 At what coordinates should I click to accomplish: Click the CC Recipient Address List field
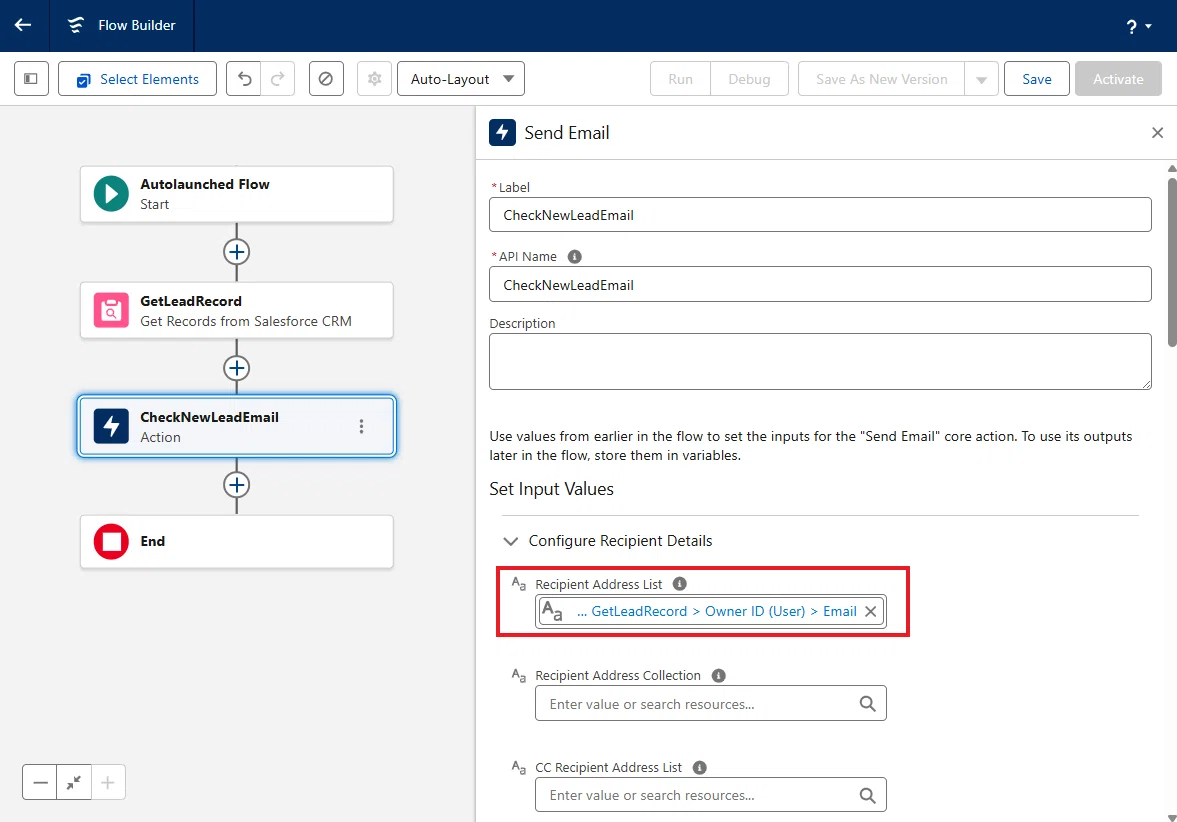point(710,795)
